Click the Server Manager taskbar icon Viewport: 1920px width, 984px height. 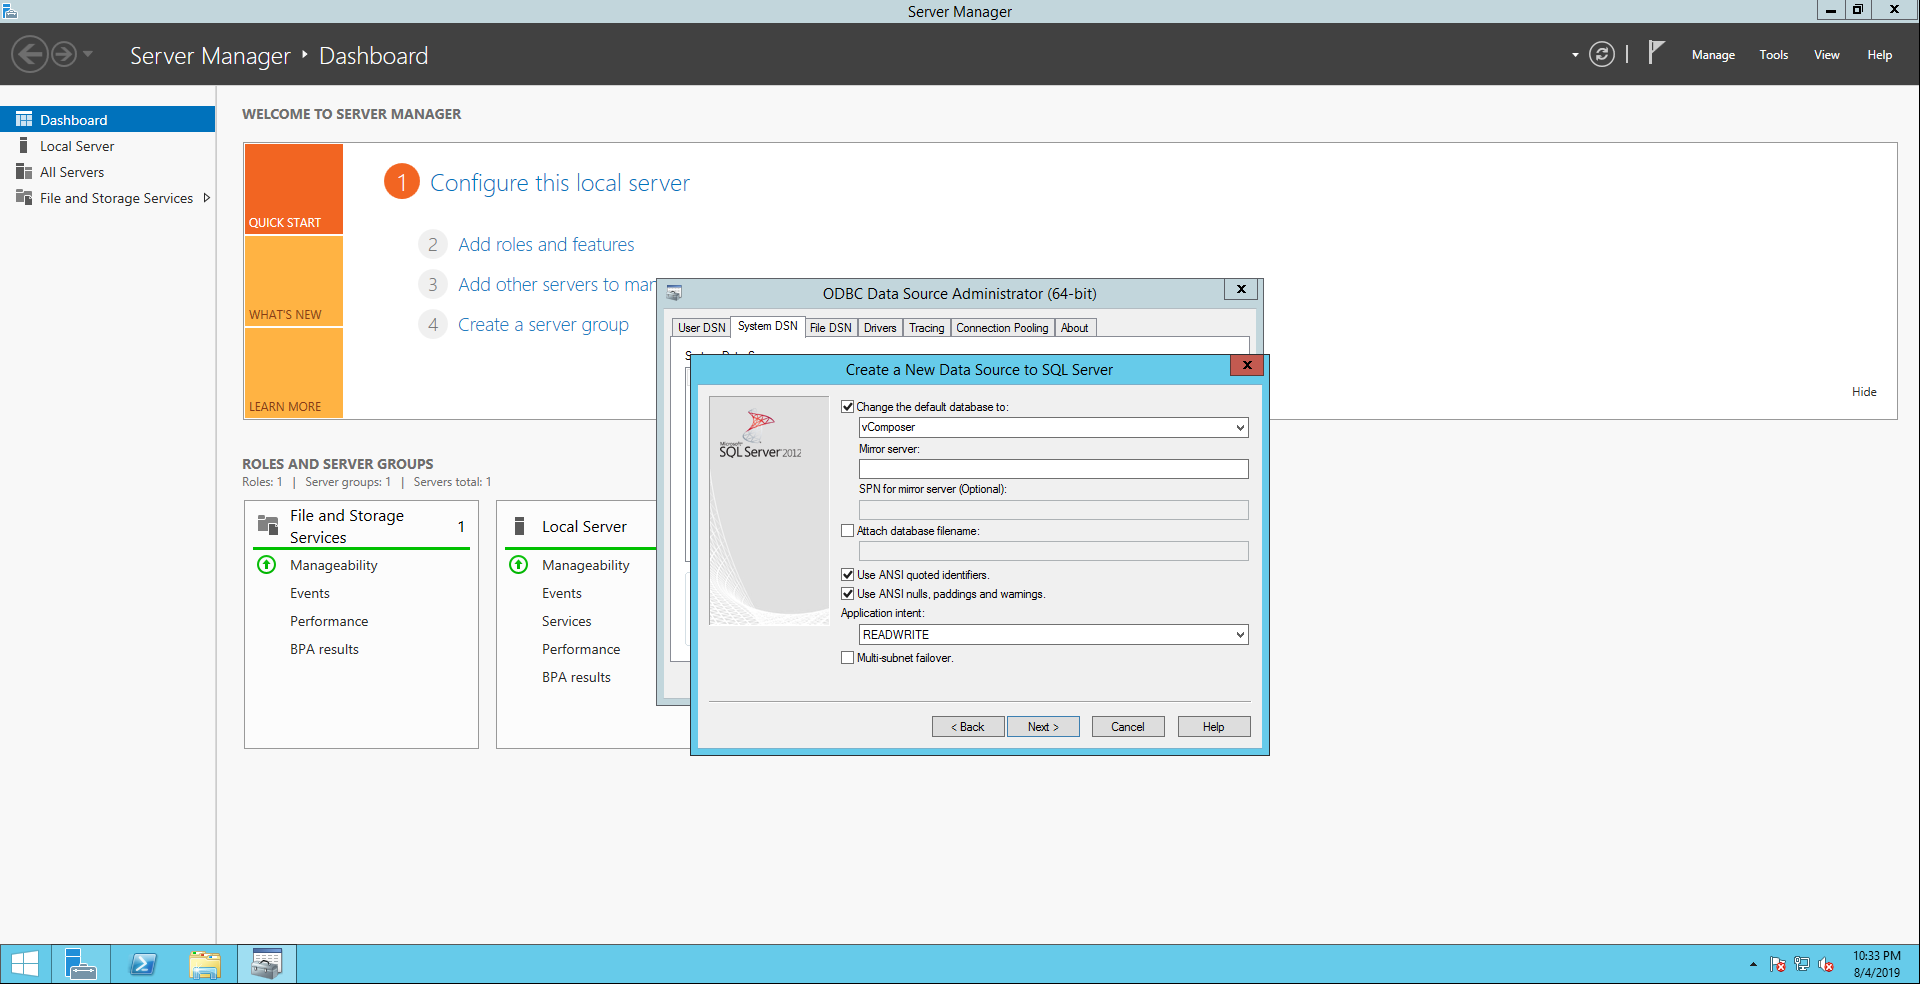pos(80,964)
